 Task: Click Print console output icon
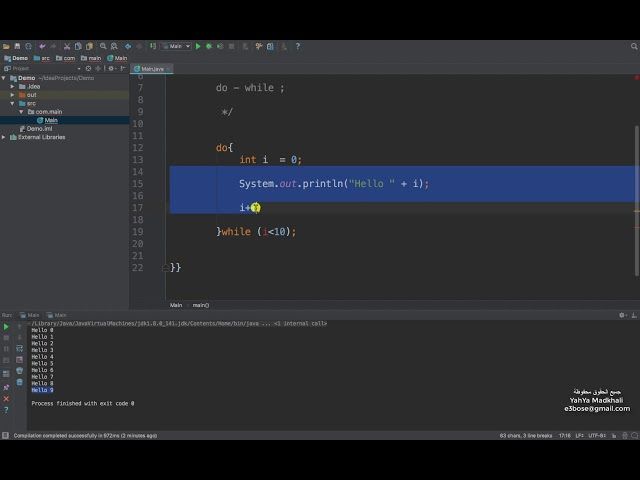point(20,371)
